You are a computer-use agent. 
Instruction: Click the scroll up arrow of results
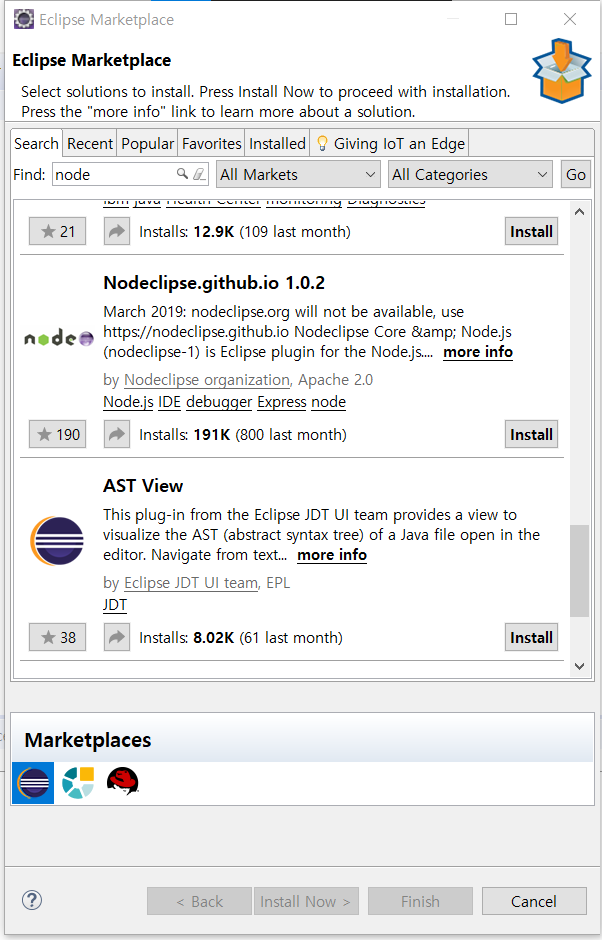coord(579,212)
